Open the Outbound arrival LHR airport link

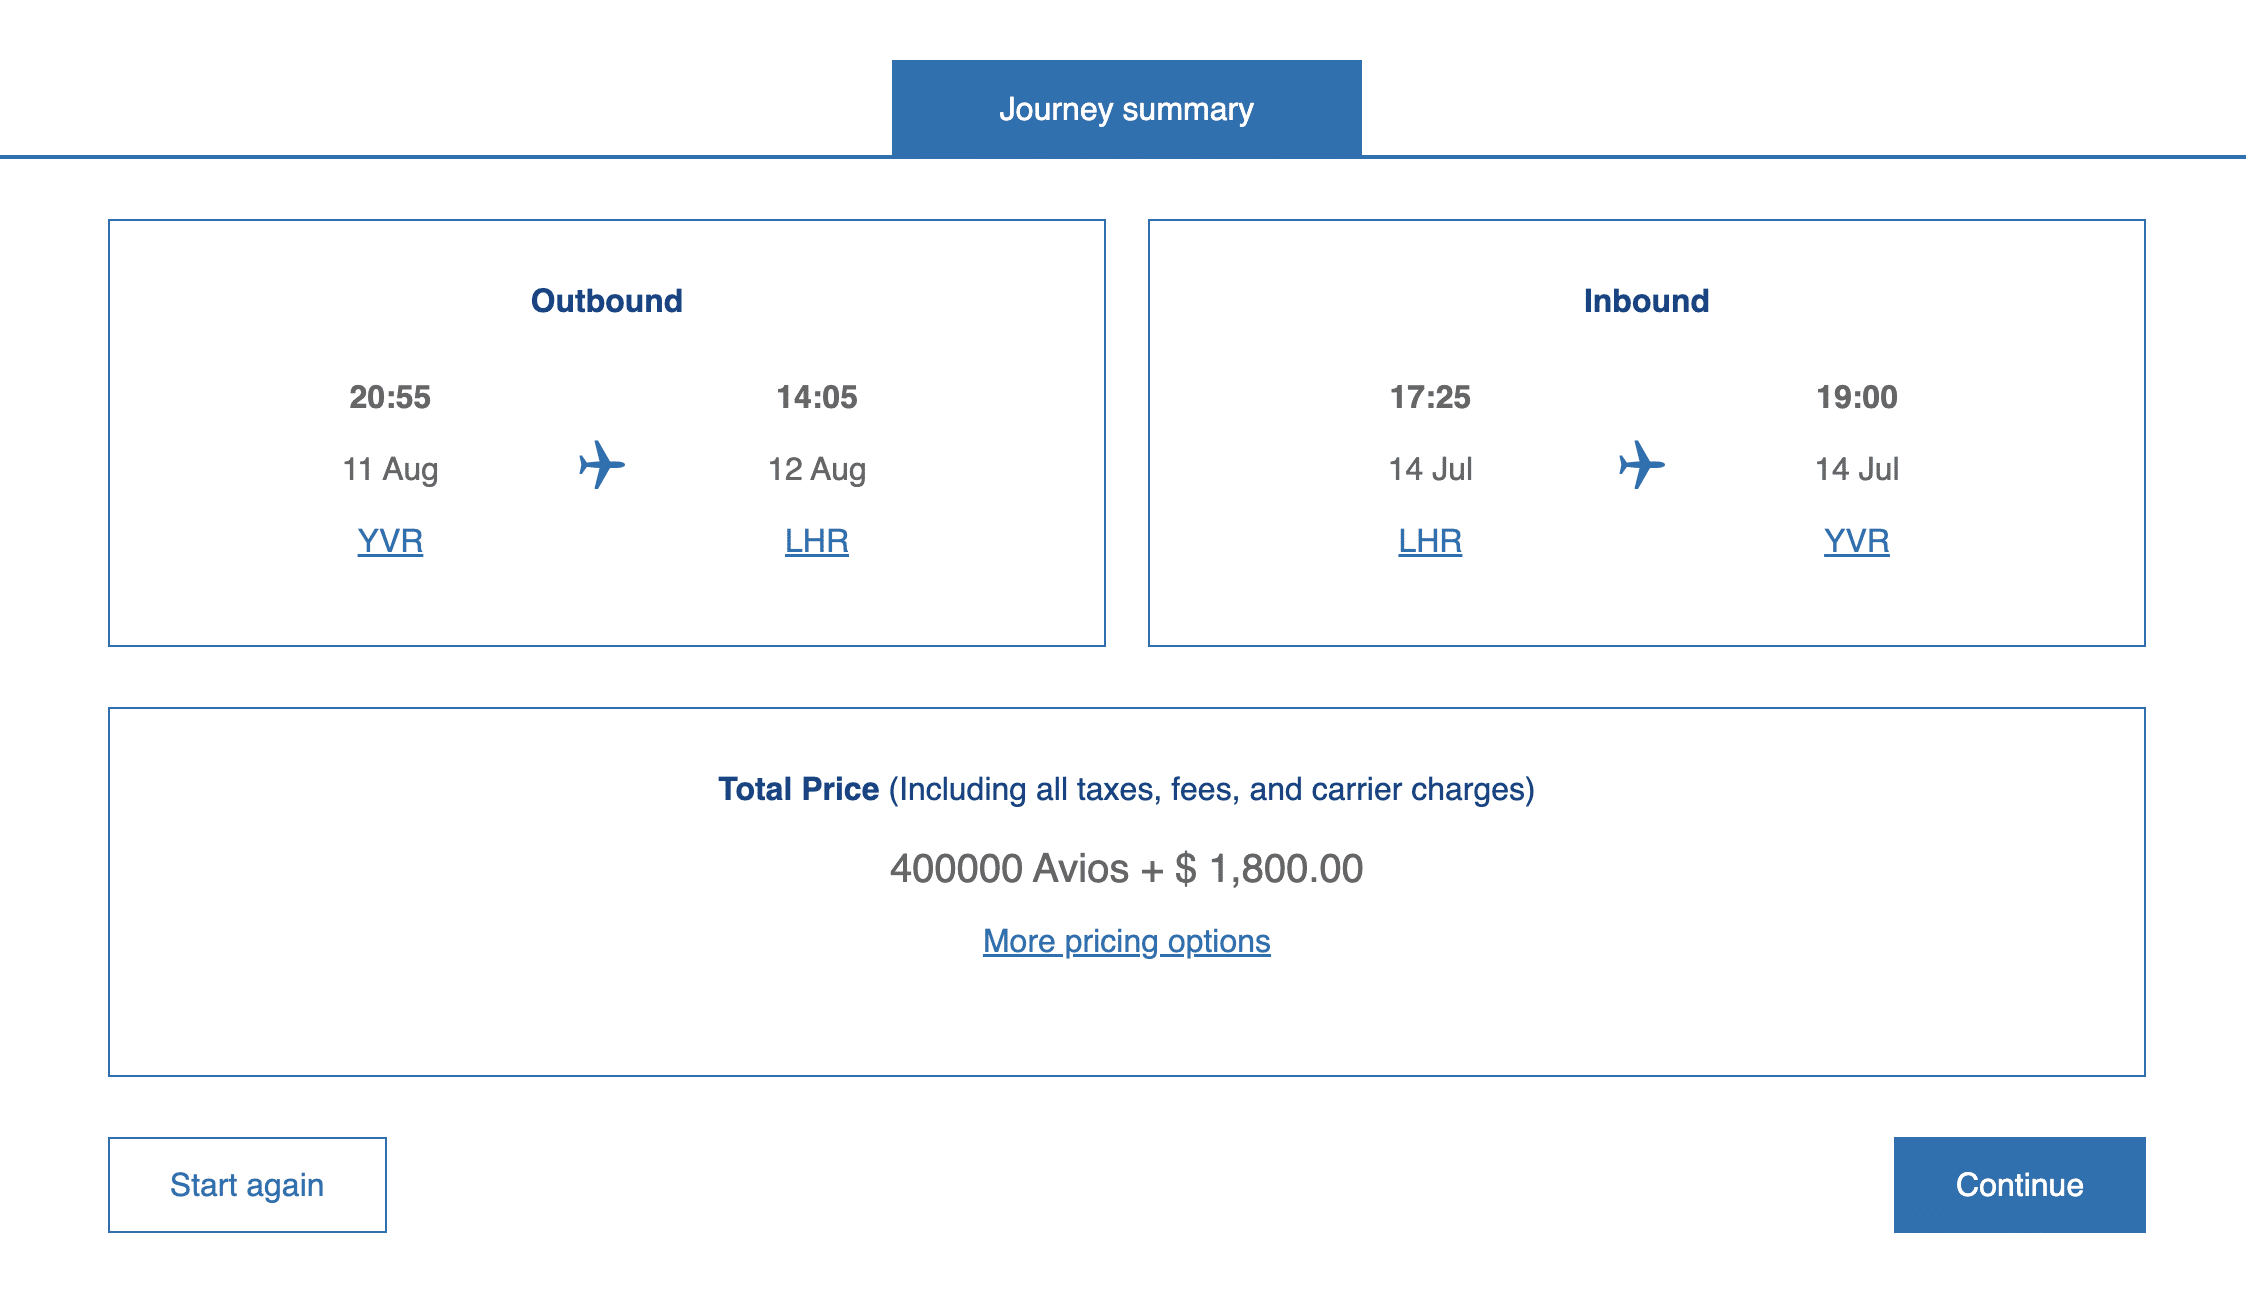[x=816, y=541]
